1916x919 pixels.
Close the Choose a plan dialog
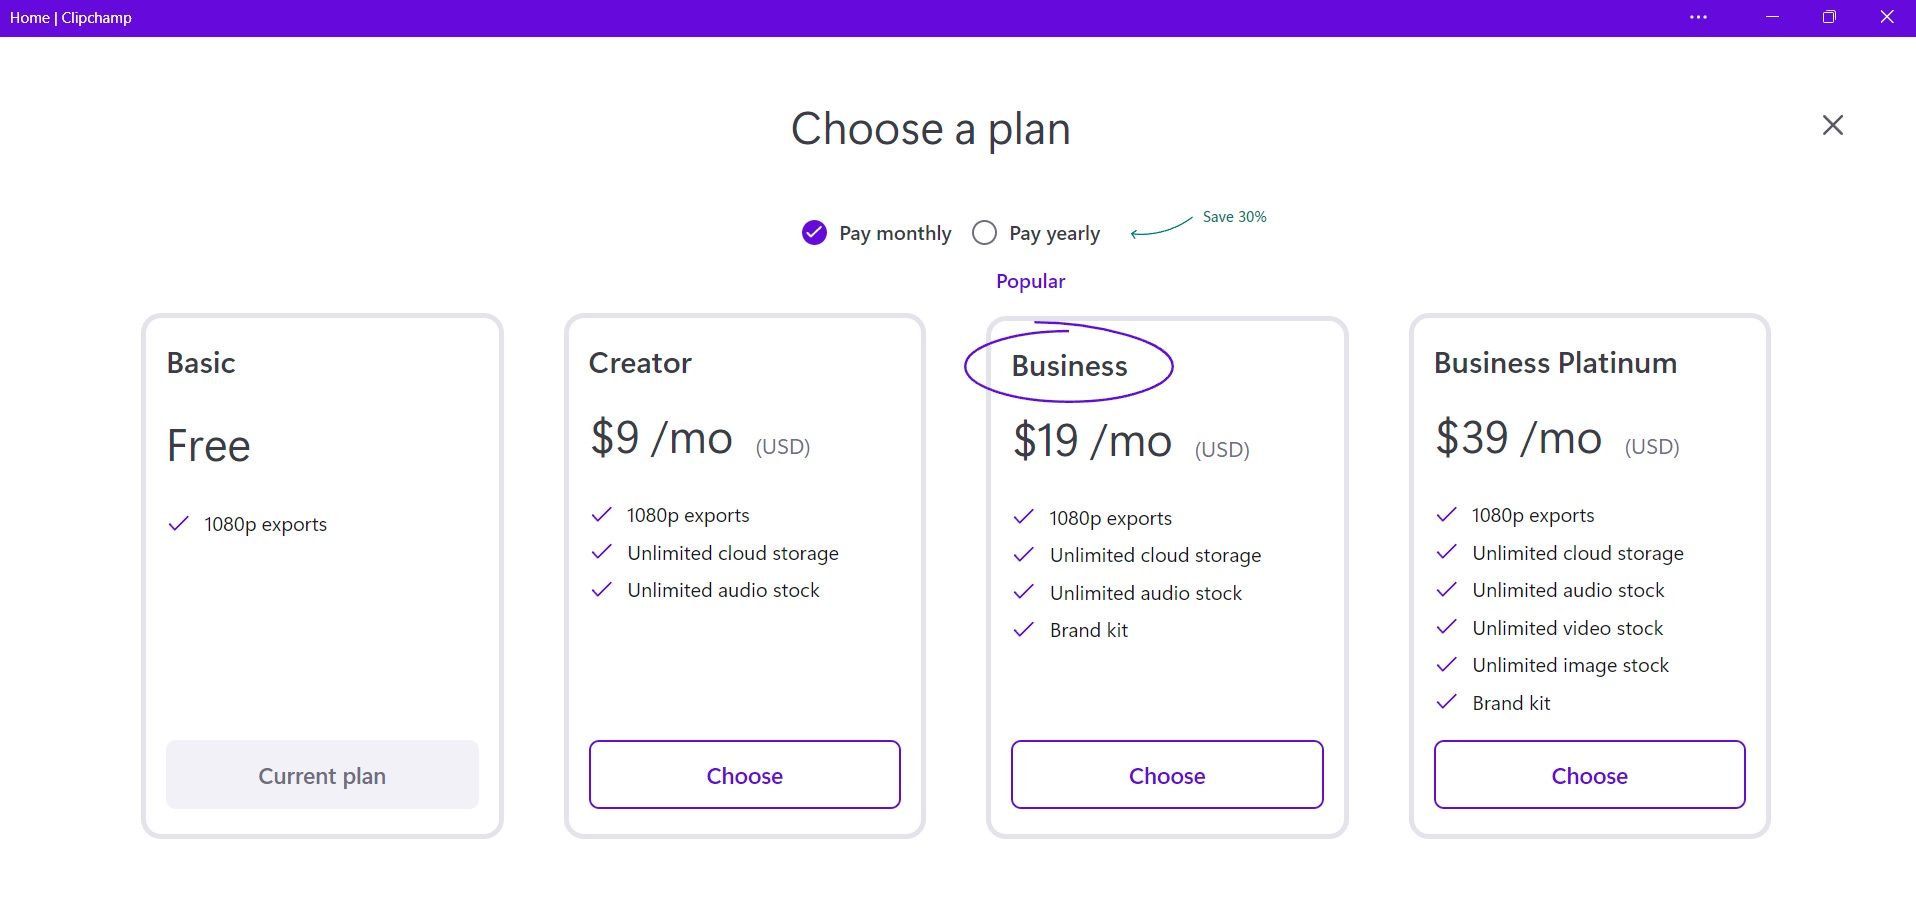click(1832, 125)
